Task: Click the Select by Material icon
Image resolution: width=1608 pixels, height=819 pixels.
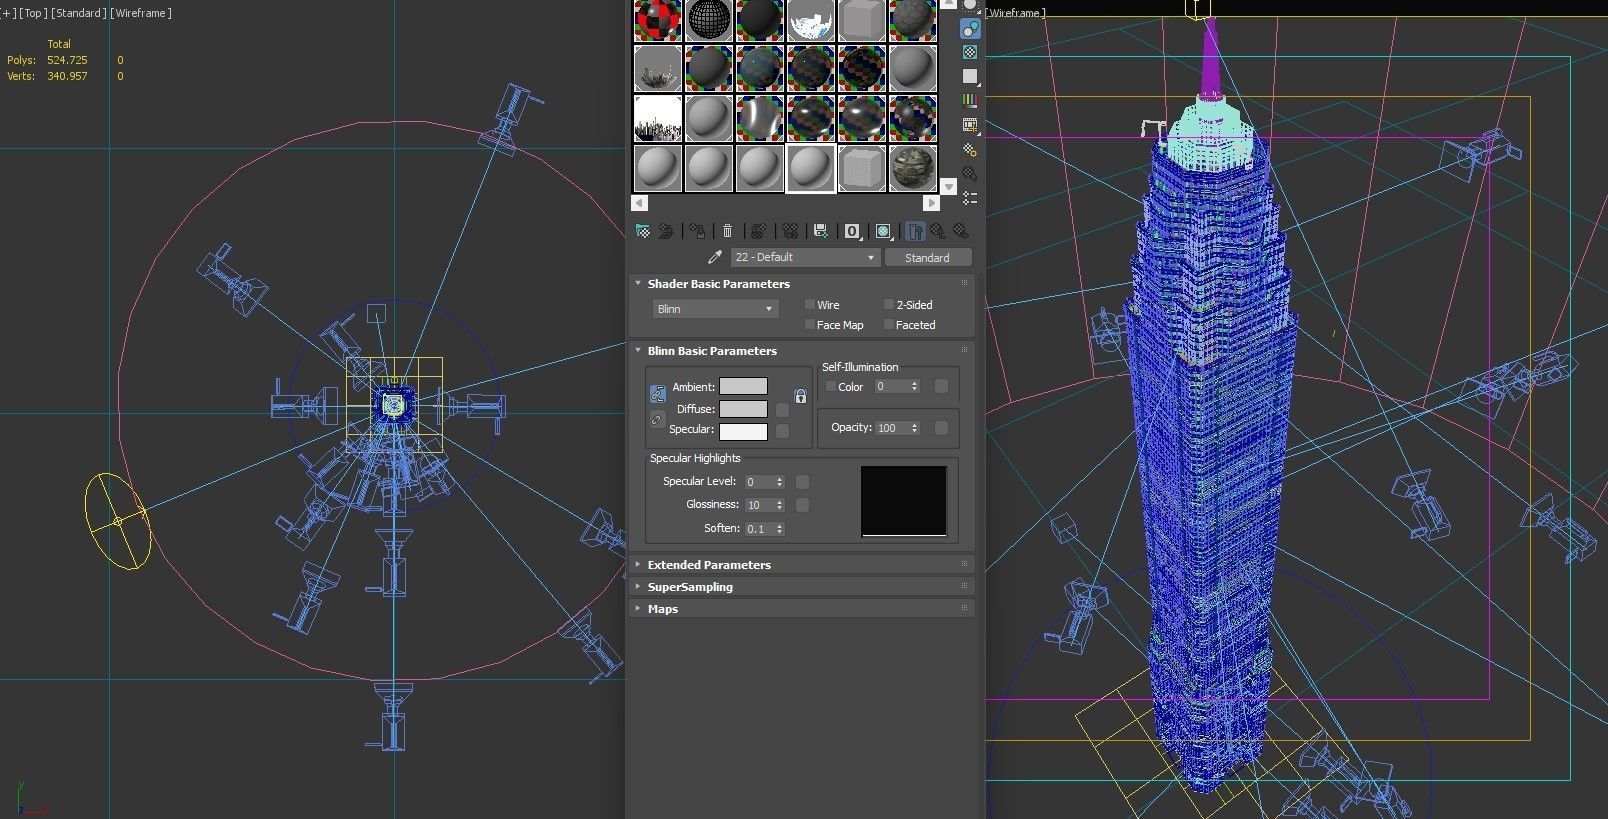Action: [x=970, y=173]
